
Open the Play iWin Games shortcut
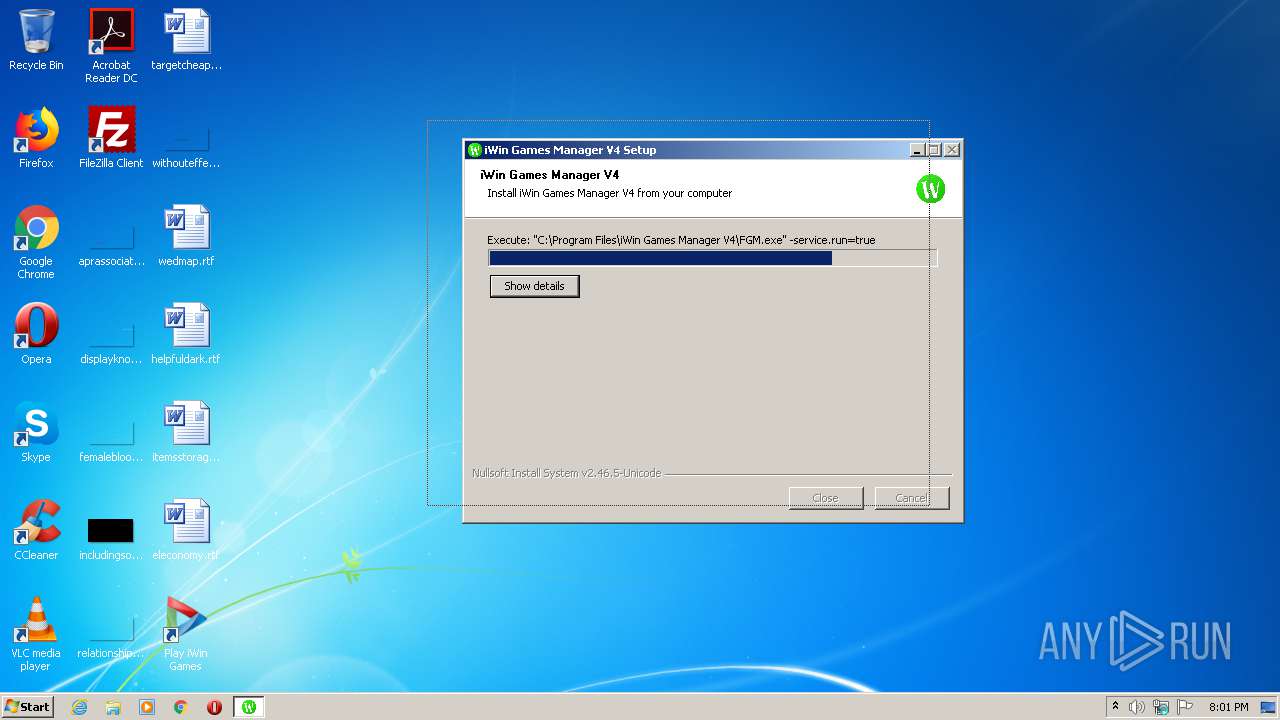pos(186,634)
